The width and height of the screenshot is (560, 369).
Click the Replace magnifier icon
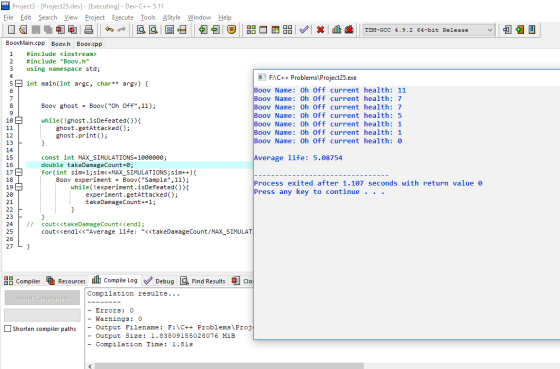tap(154, 30)
